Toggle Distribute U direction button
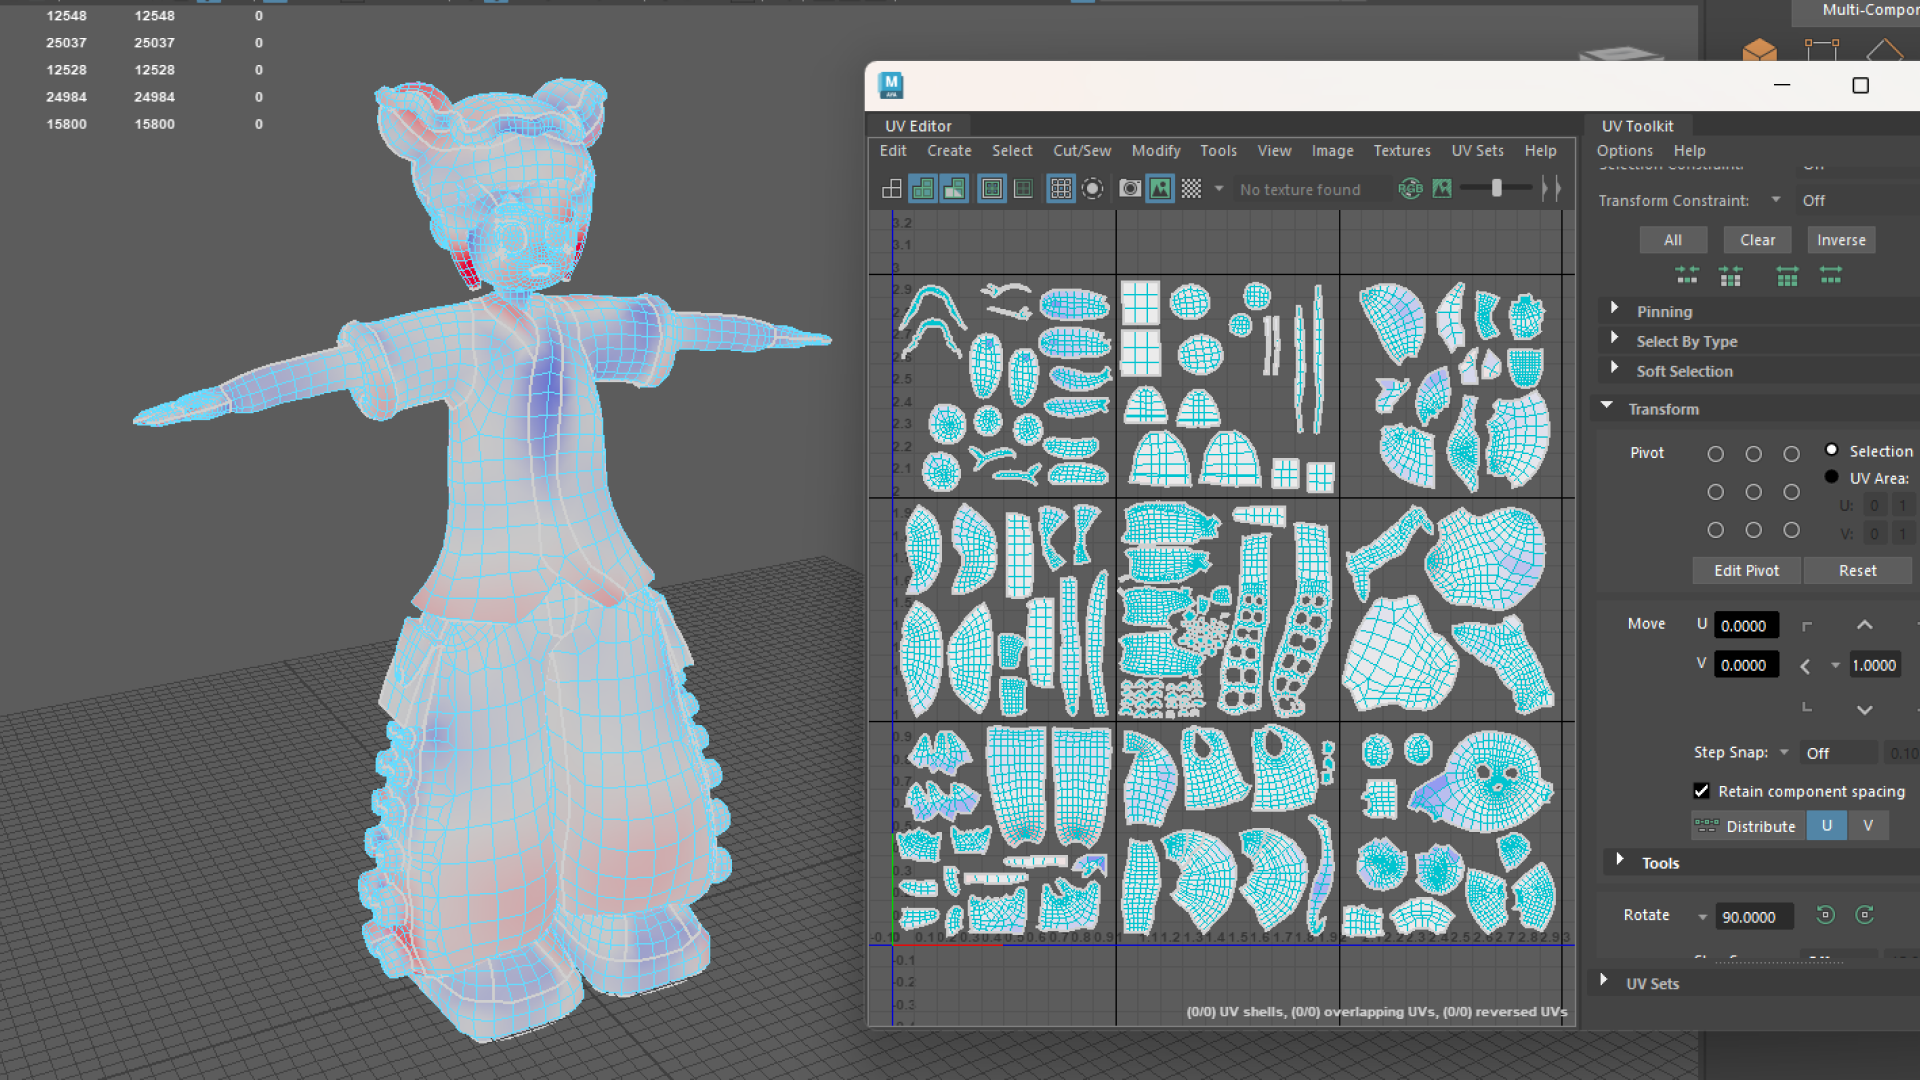Viewport: 1920px width, 1080px height. tap(1827, 826)
